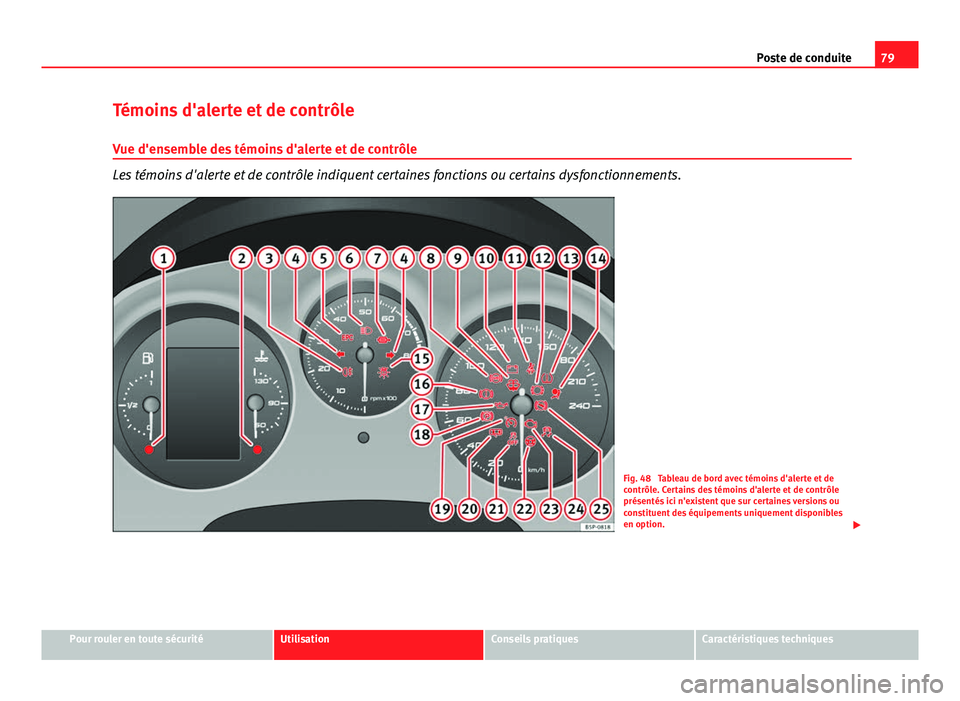Click the coolant temperature symbol
This screenshot has height=701, width=960.
coord(261,356)
